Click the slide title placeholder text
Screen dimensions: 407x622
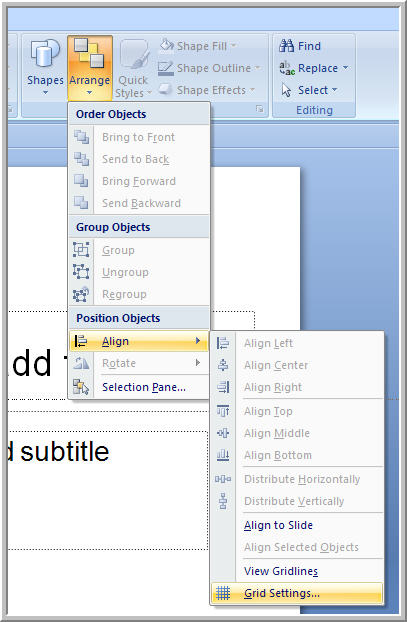tap(38, 363)
